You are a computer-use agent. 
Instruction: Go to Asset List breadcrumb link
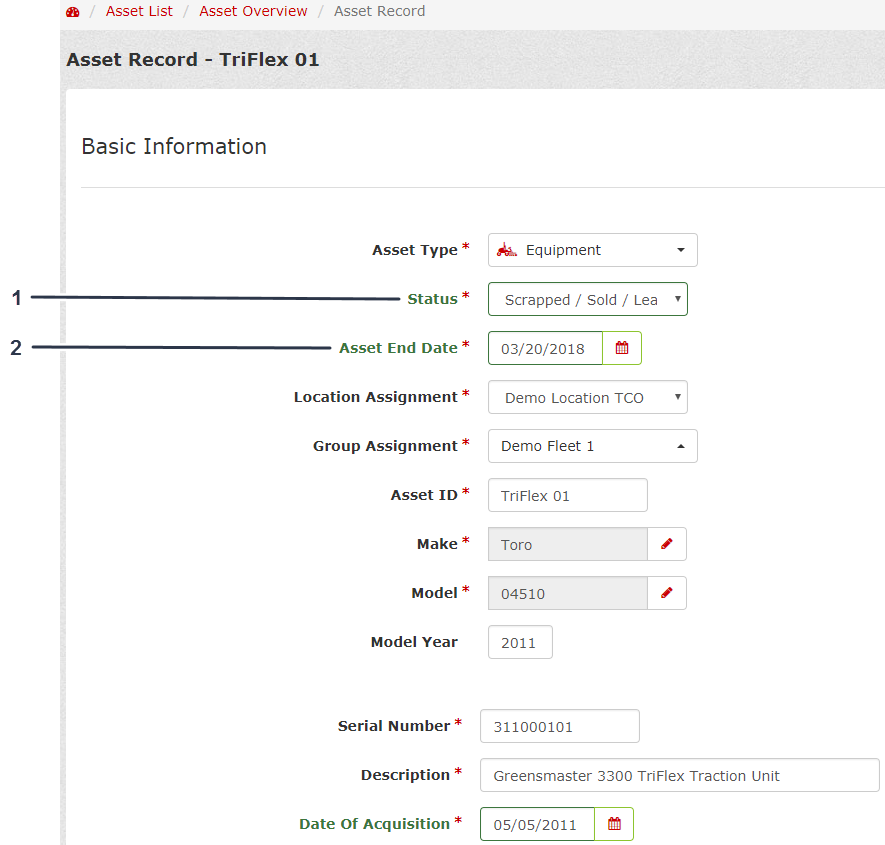click(x=139, y=11)
